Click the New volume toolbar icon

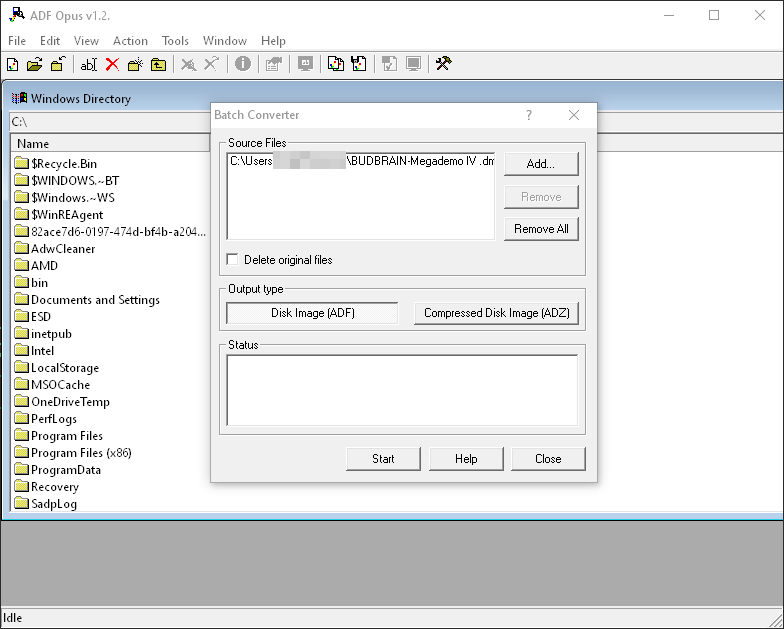point(12,64)
